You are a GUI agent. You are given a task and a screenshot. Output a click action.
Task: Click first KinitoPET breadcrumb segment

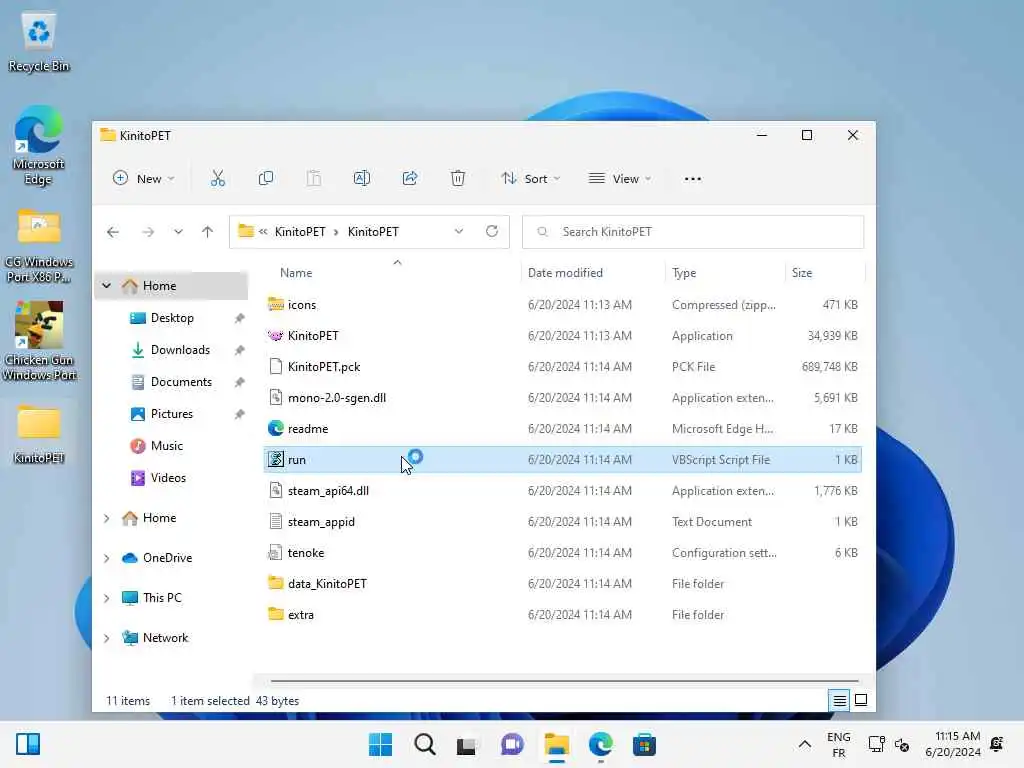click(300, 232)
